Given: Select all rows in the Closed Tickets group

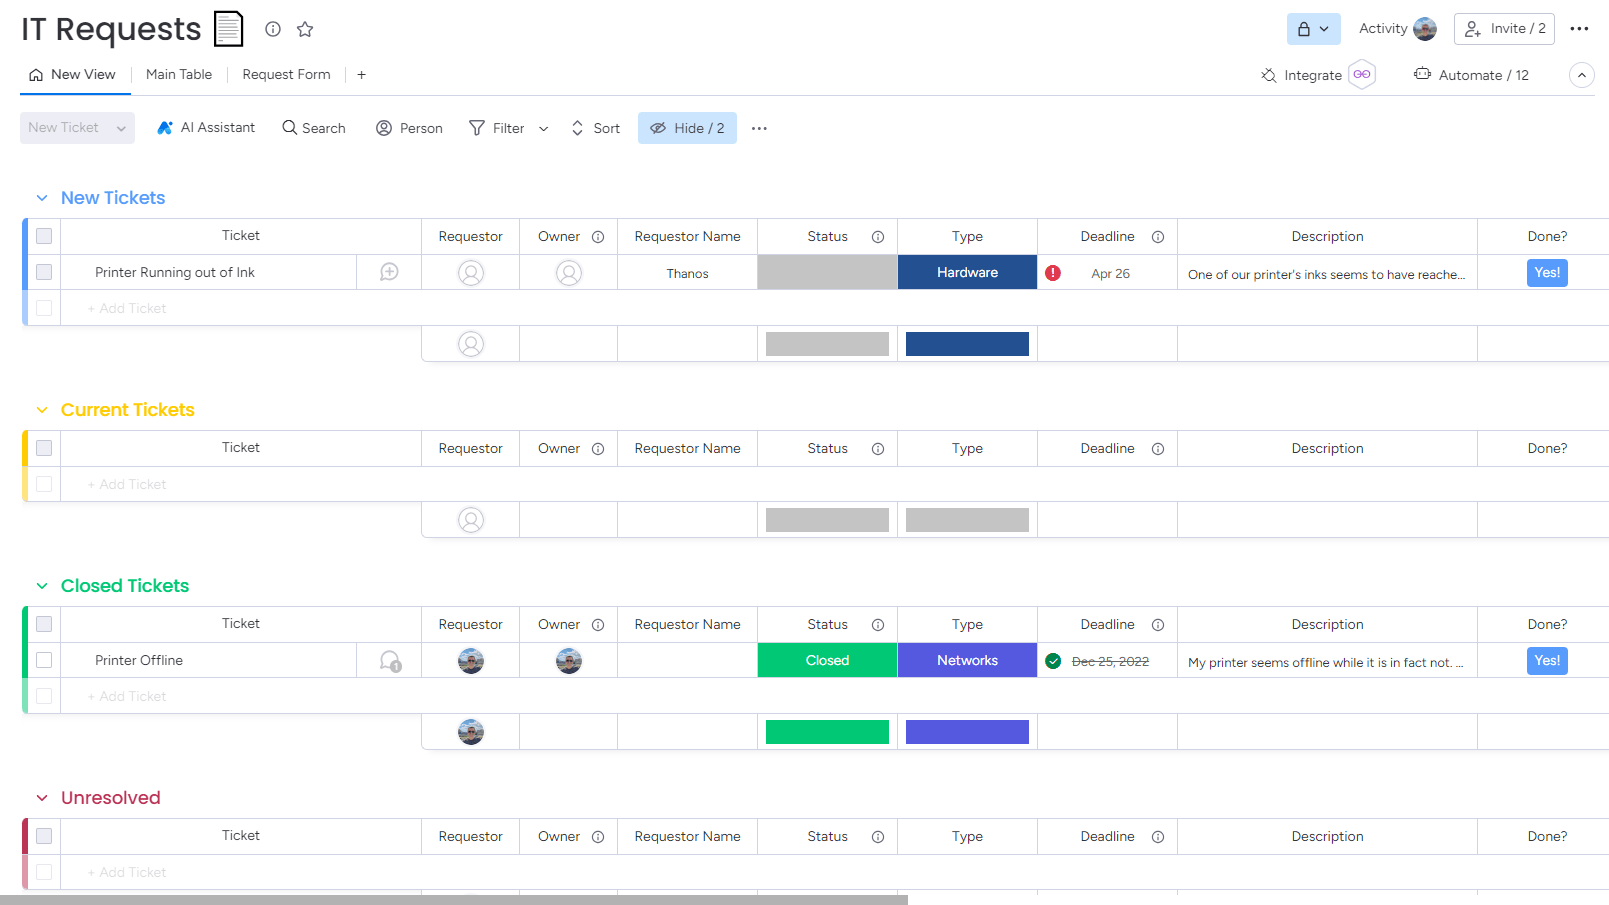Looking at the screenshot, I should point(43,623).
